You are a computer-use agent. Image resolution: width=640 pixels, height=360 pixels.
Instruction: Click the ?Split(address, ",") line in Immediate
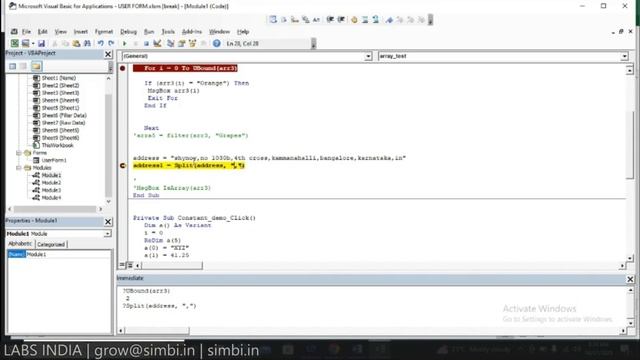(160, 306)
